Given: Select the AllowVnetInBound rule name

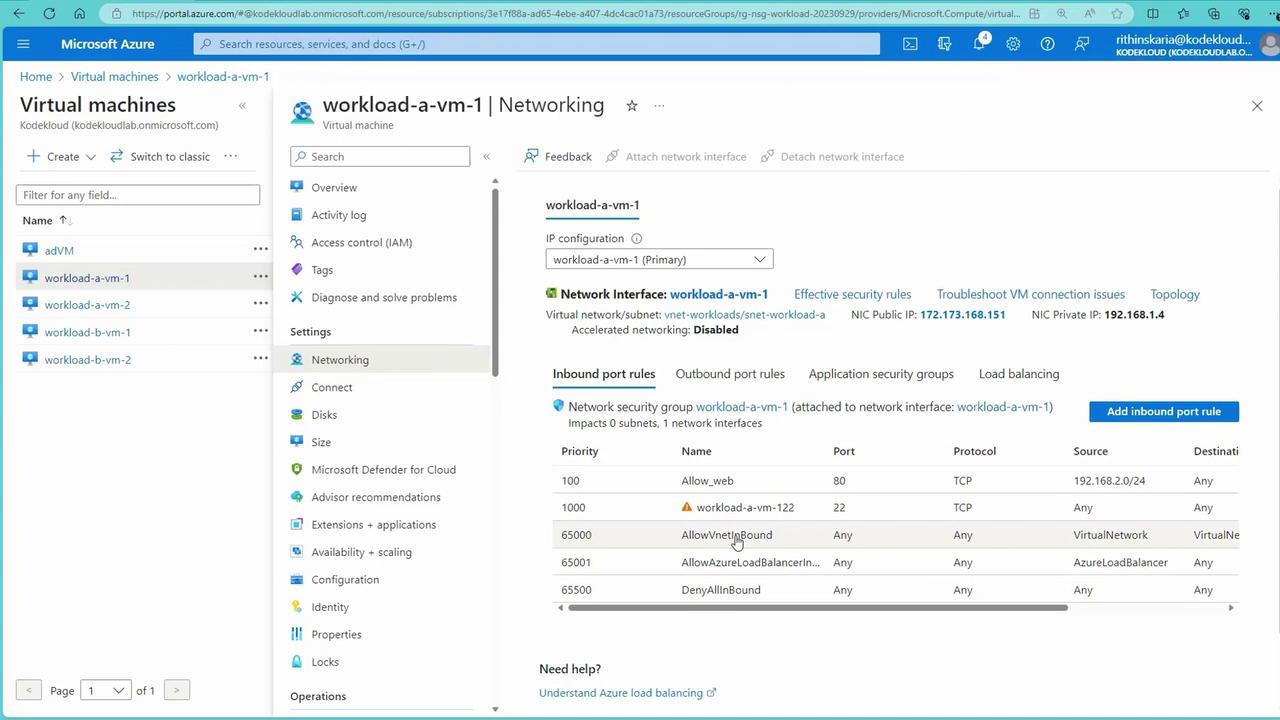Looking at the screenshot, I should 727,535.
